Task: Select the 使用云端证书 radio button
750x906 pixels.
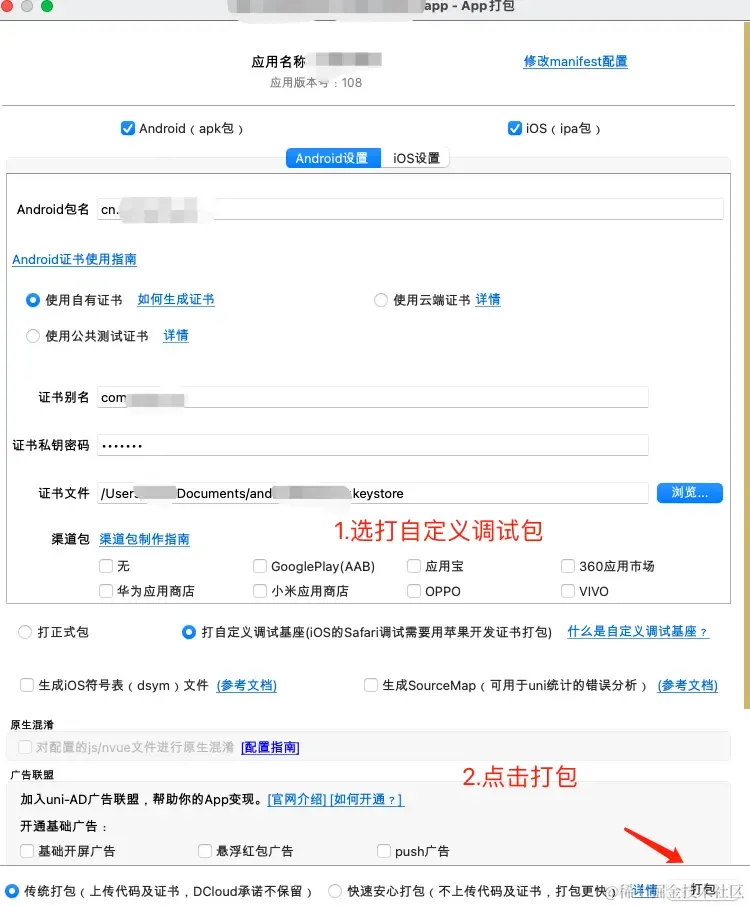Action: [x=381, y=300]
